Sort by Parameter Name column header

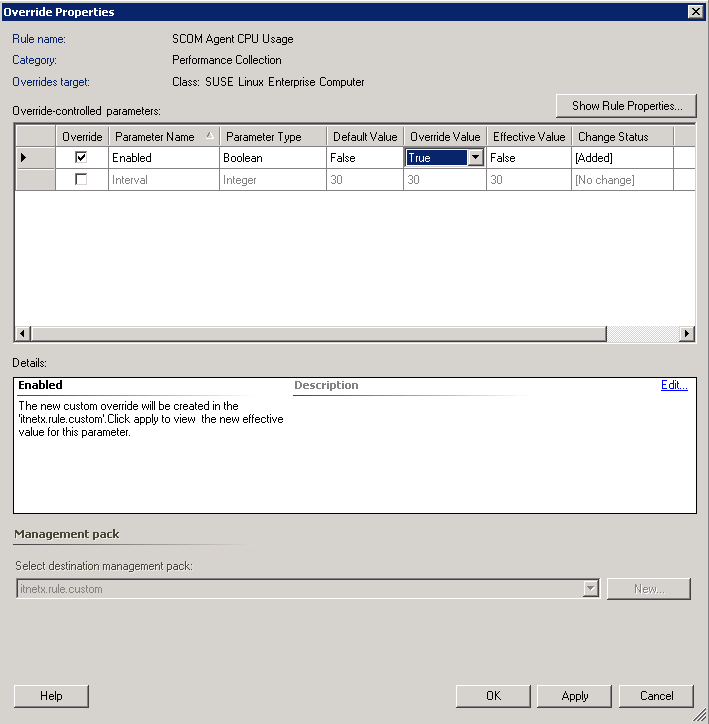[164, 137]
